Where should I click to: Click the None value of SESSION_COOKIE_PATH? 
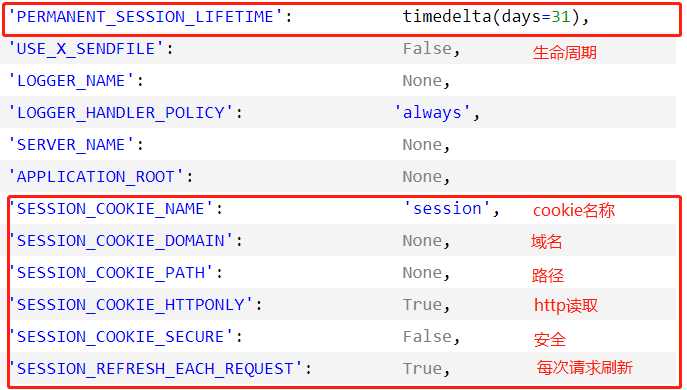(422, 273)
